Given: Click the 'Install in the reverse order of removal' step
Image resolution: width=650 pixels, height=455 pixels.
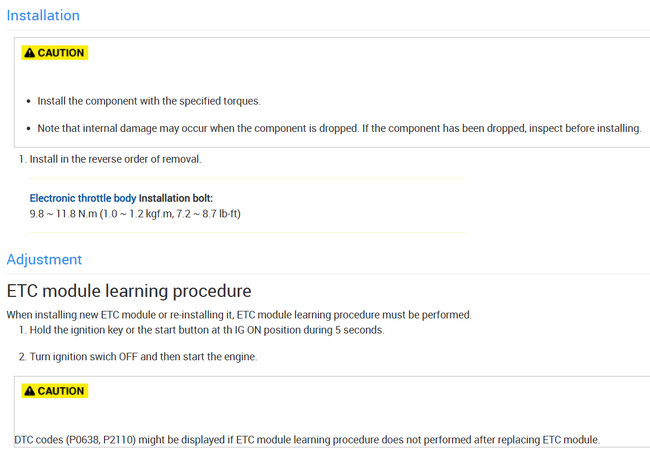Looking at the screenshot, I should point(121,160).
